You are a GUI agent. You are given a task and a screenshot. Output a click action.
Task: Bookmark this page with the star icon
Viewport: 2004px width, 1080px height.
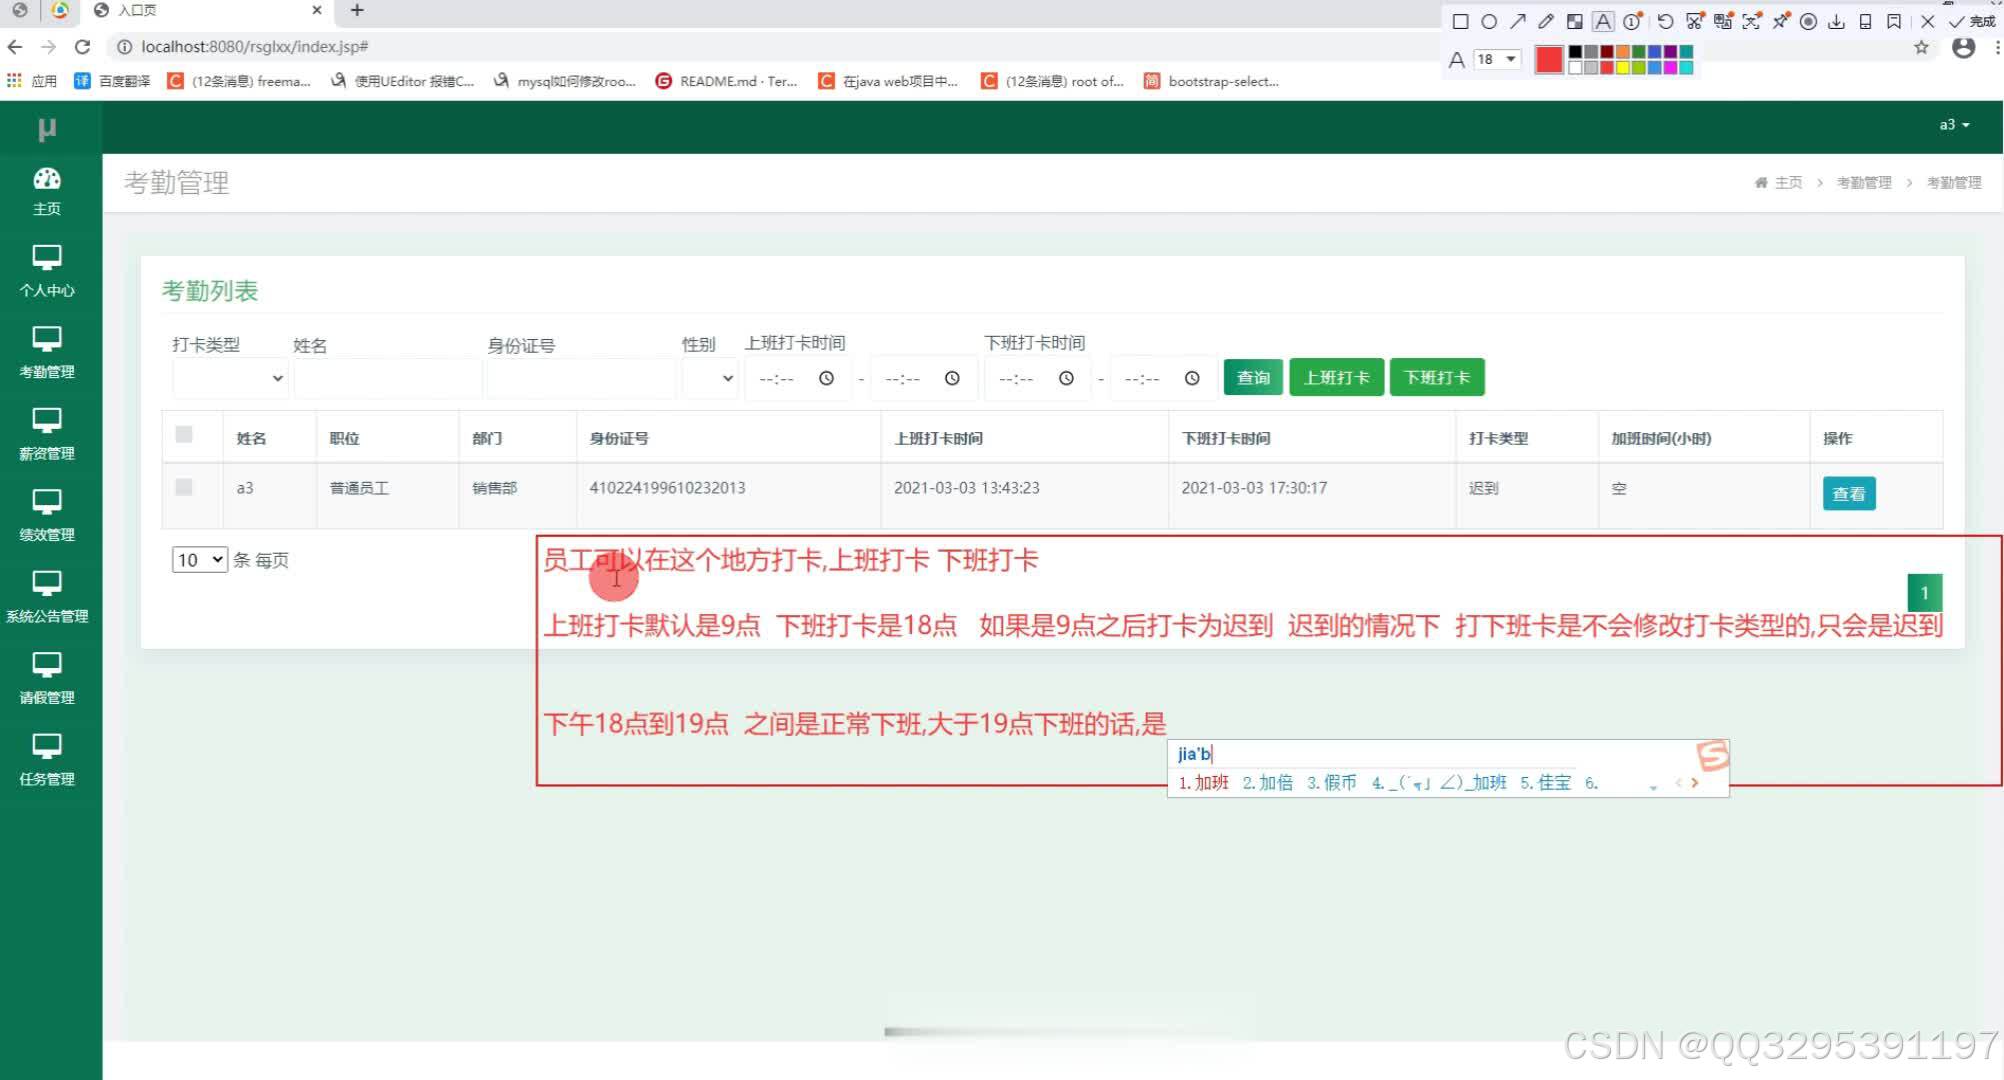point(1921,47)
